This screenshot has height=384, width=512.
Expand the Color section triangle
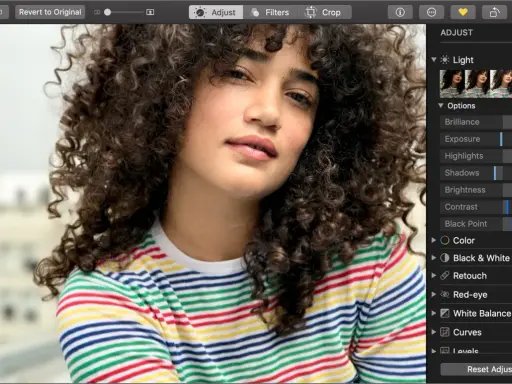[434, 240]
